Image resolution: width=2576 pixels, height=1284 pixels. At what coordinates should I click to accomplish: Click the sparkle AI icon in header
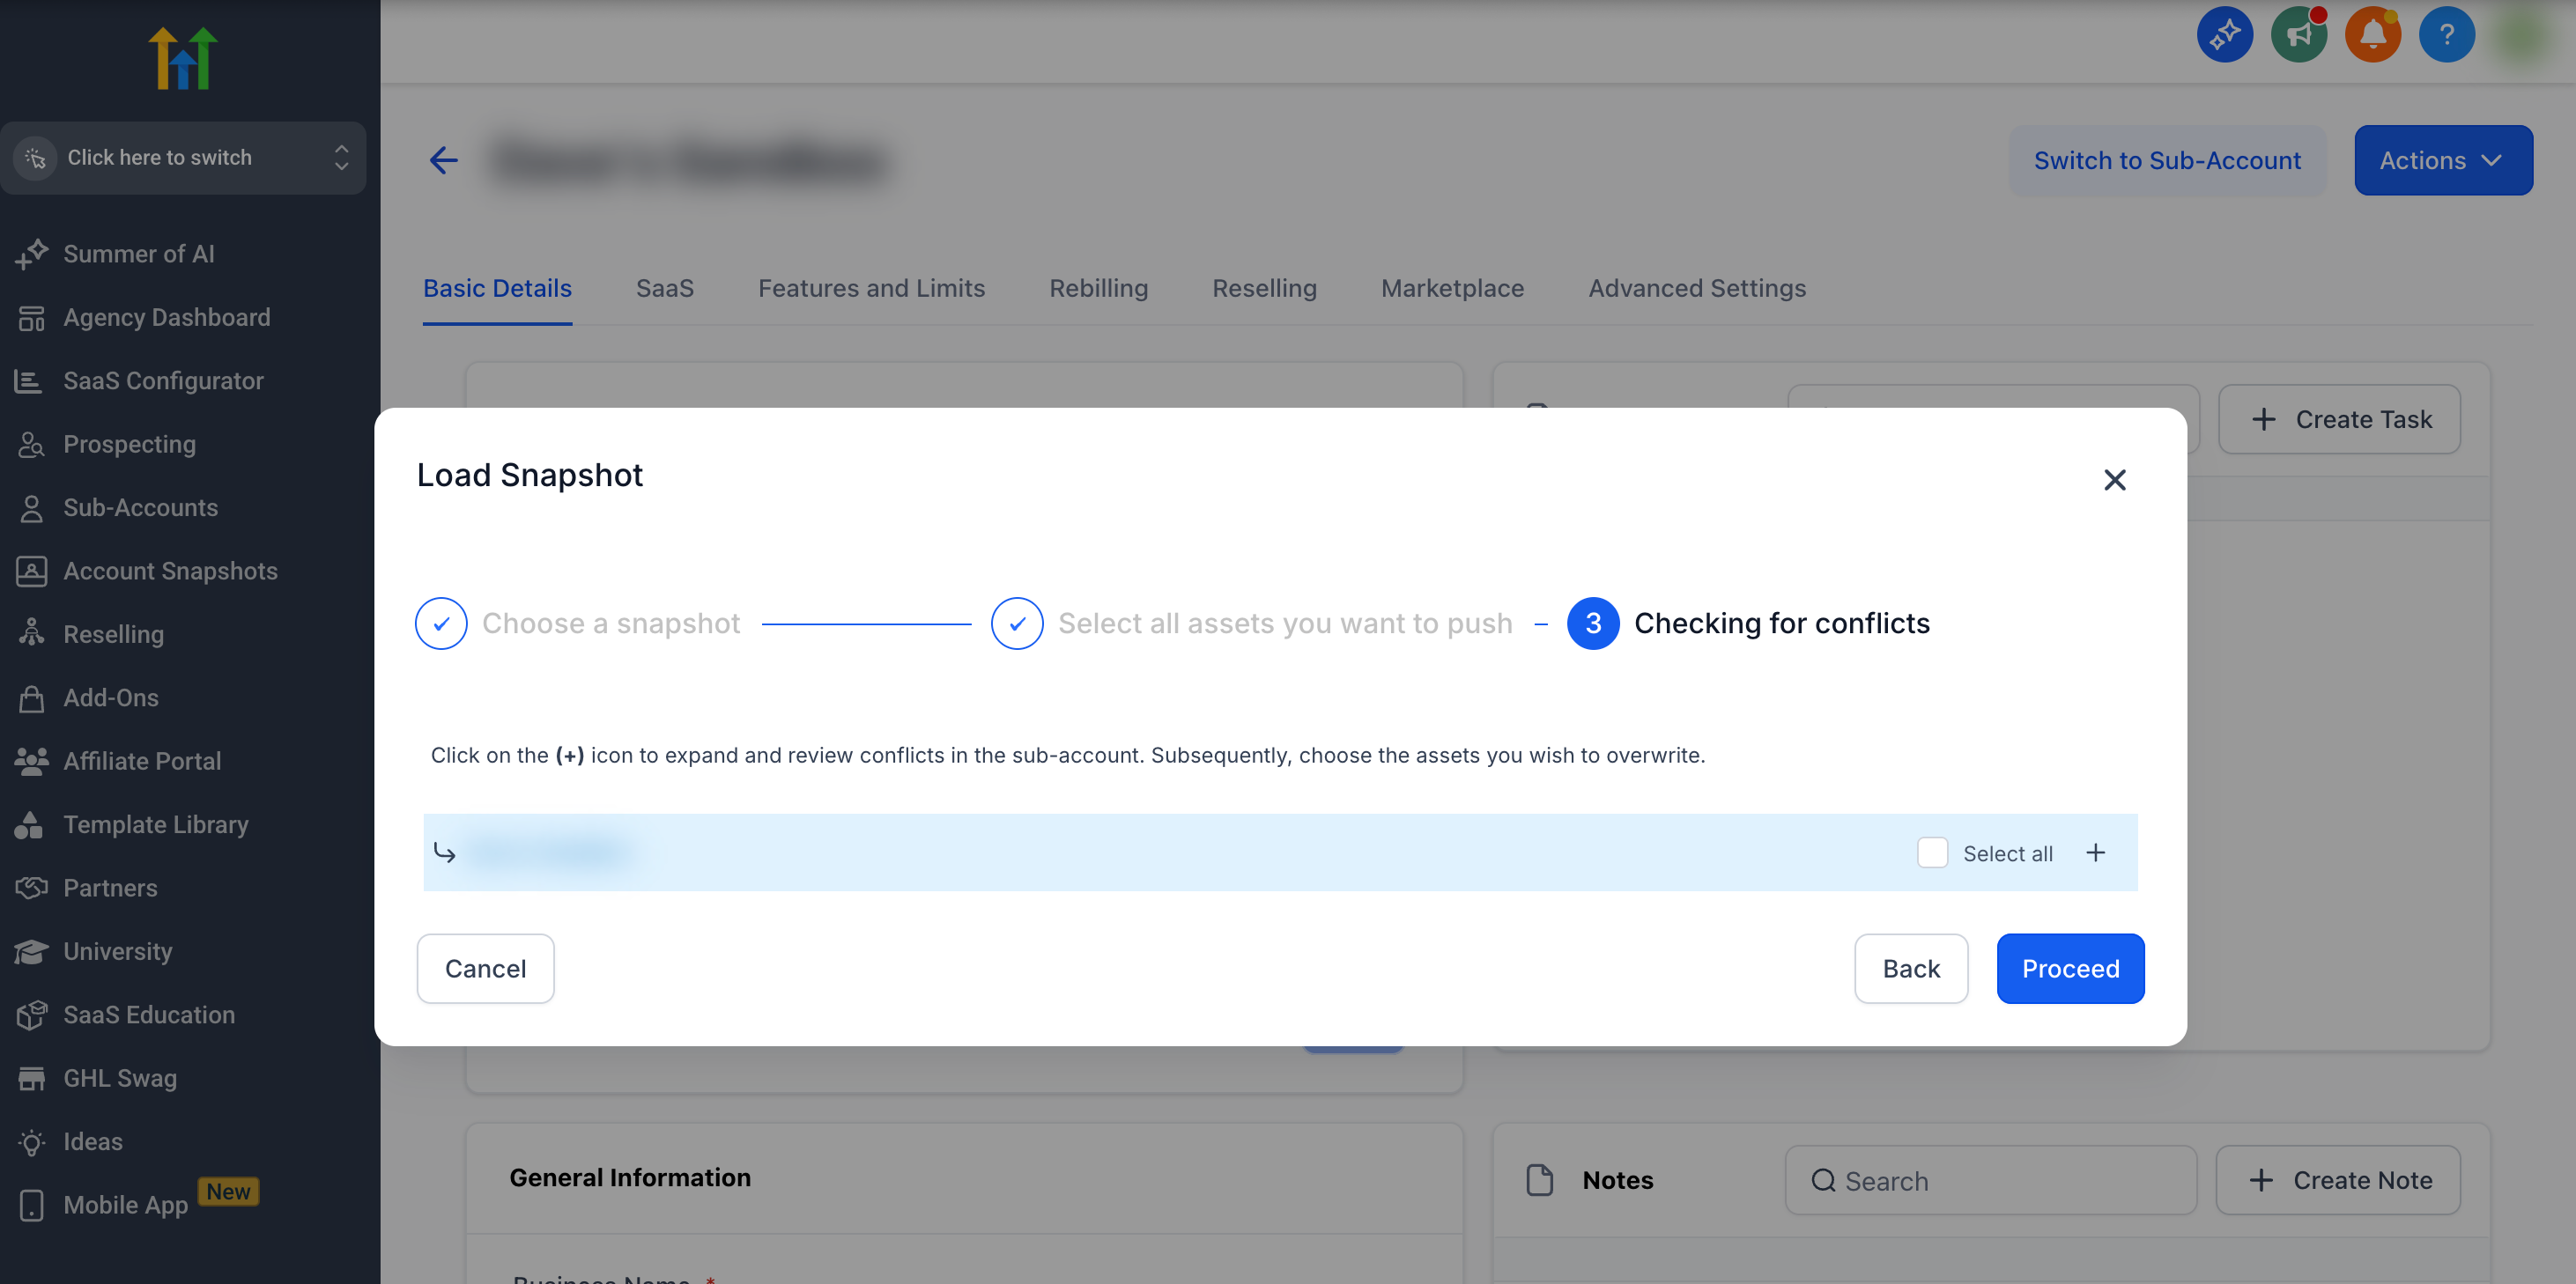pos(2224,36)
